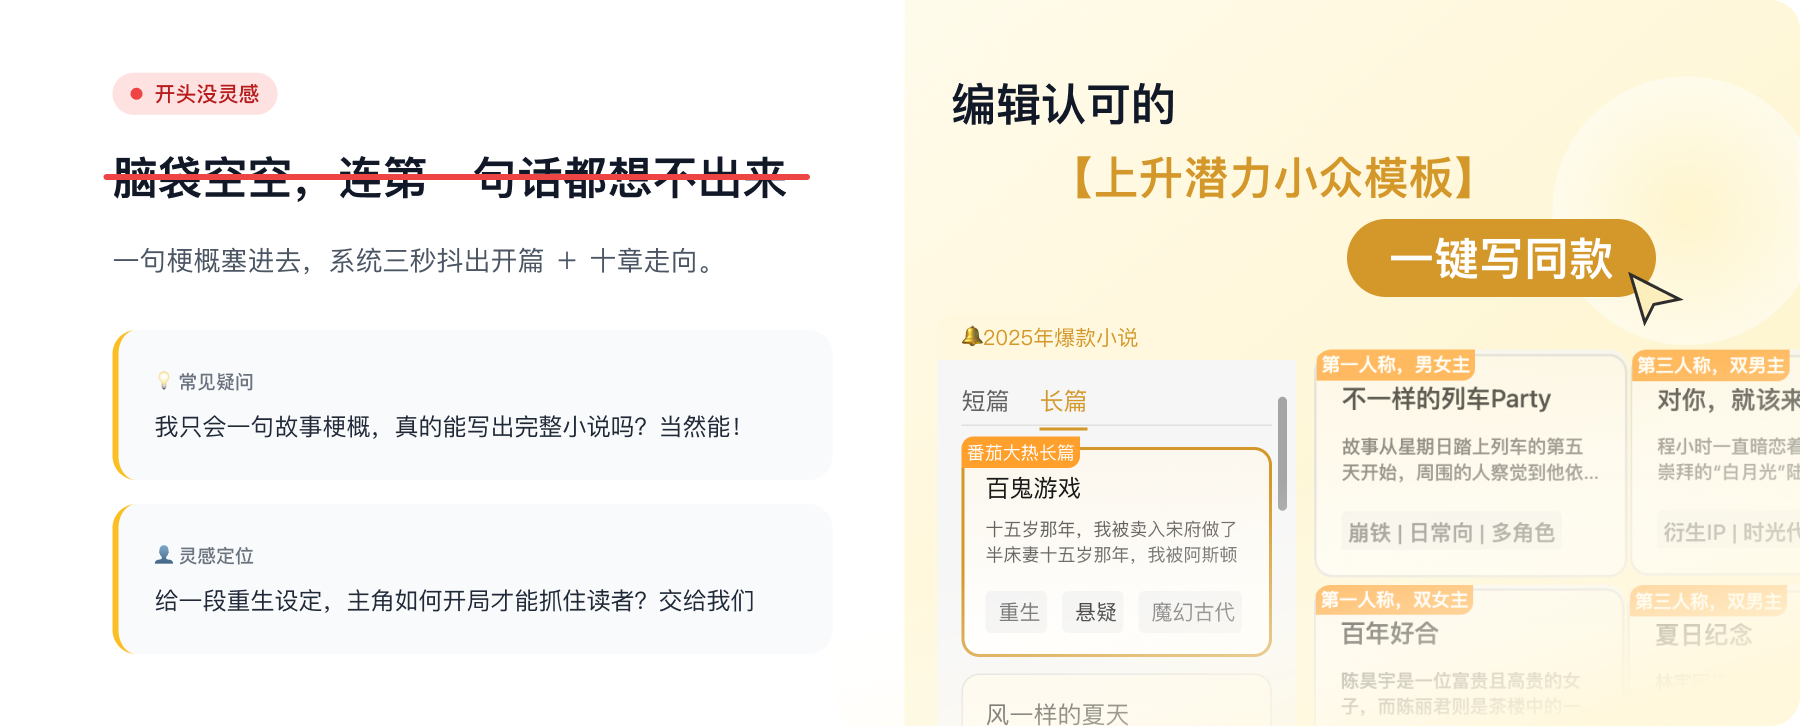Viewport: 1800px width, 726px height.
Task: Click the lightbulb icon next to 常见疑问
Action: pyautogui.click(x=164, y=381)
